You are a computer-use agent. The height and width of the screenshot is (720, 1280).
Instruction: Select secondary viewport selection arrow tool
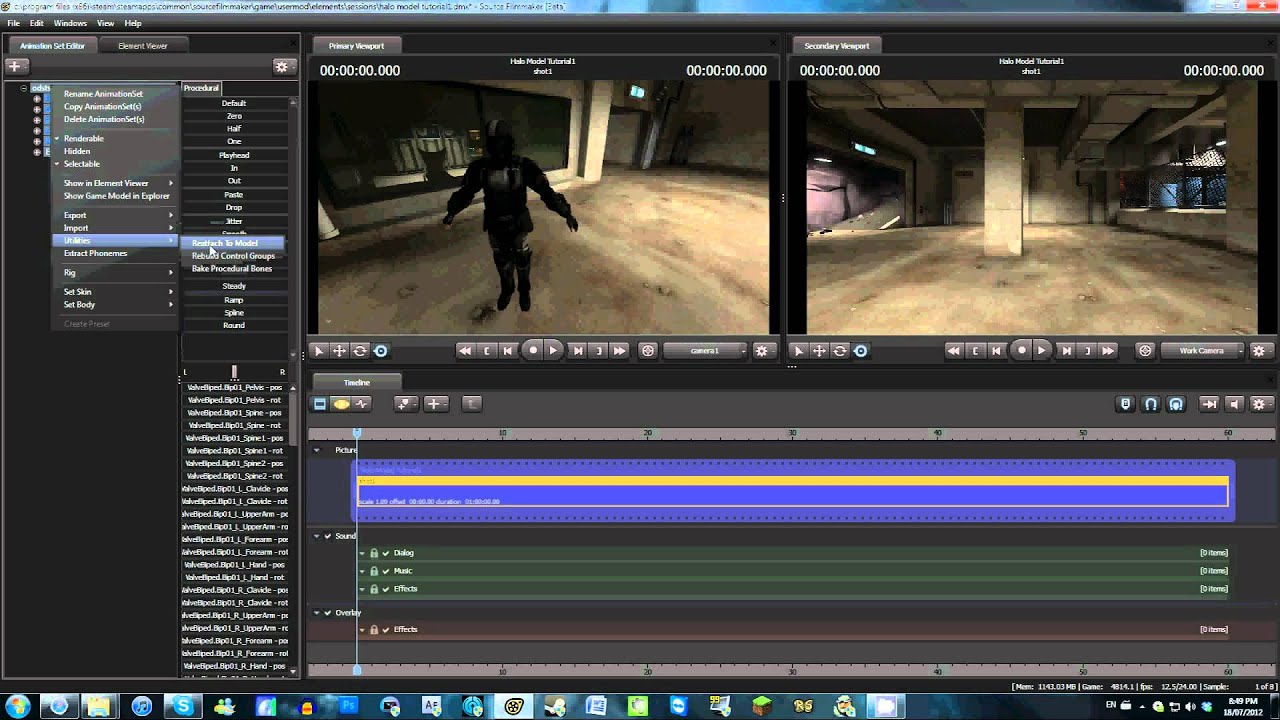click(799, 351)
